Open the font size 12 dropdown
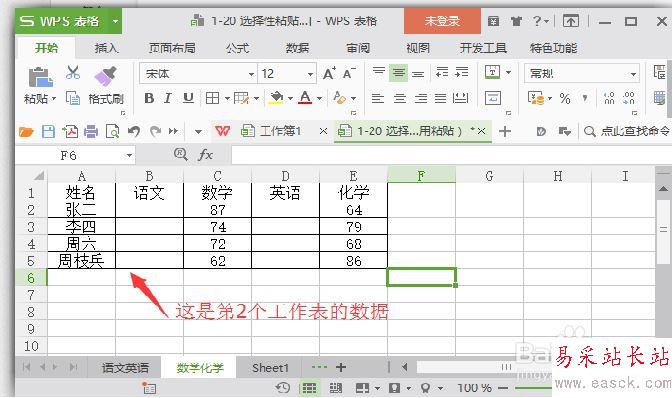Image resolution: width=672 pixels, height=398 pixels. coord(310,74)
